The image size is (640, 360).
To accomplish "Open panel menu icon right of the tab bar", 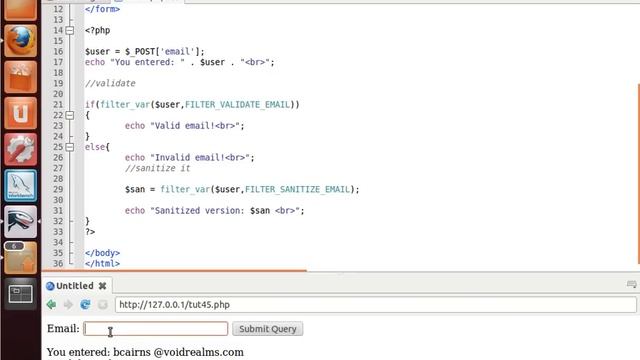I will pos(631,284).
